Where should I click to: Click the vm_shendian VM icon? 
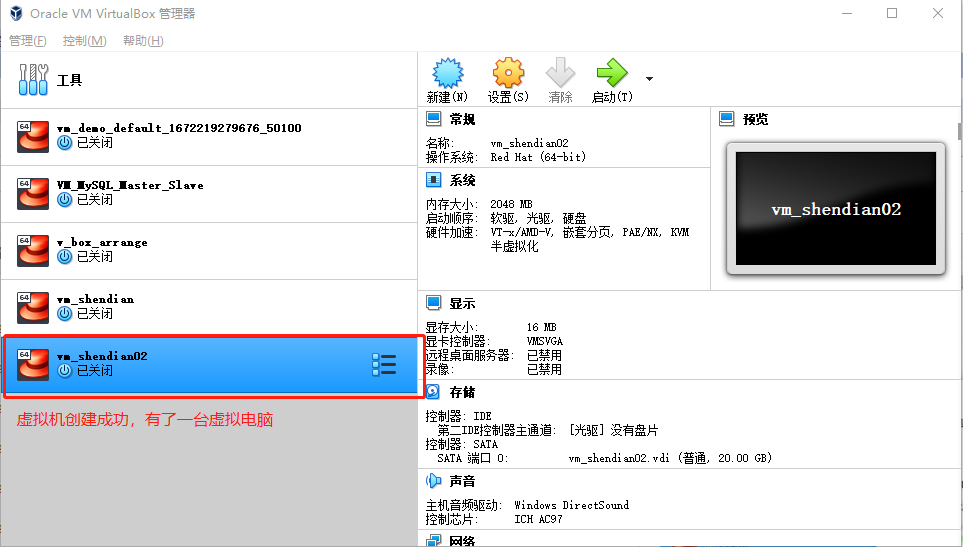coord(33,308)
